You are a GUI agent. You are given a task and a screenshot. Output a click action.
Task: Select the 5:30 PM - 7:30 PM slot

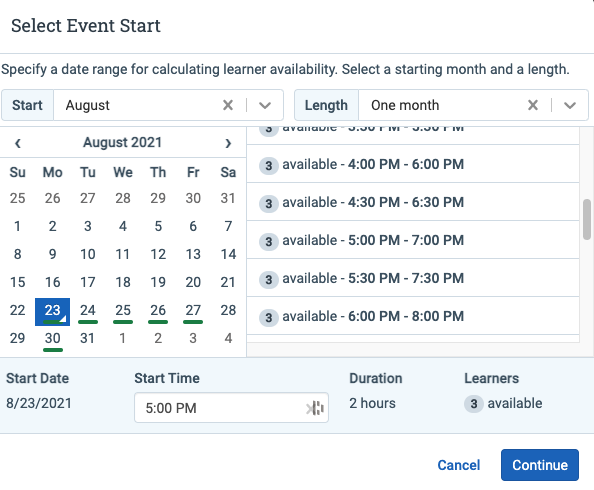(x=413, y=278)
